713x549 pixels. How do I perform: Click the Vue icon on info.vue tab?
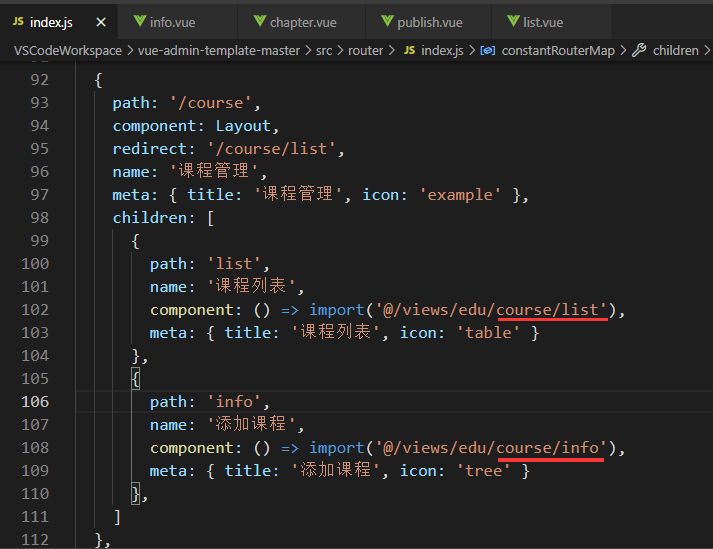pos(140,21)
